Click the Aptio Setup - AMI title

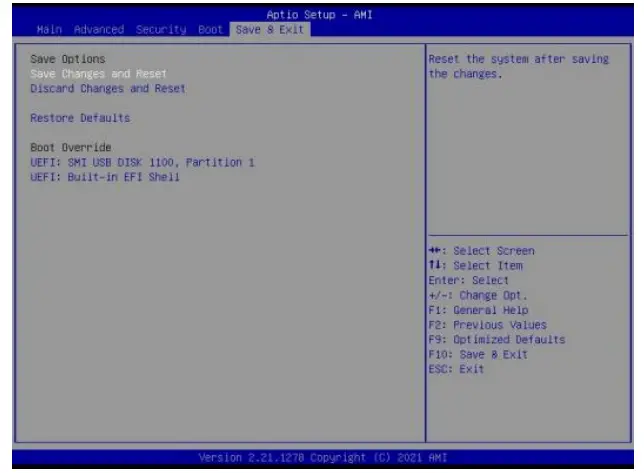(320, 15)
